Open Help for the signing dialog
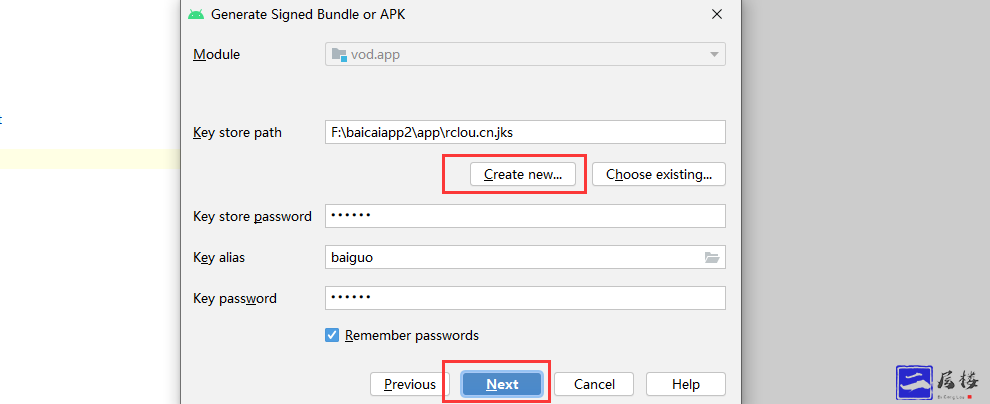Viewport: 990px width, 404px height. pyautogui.click(x=686, y=384)
